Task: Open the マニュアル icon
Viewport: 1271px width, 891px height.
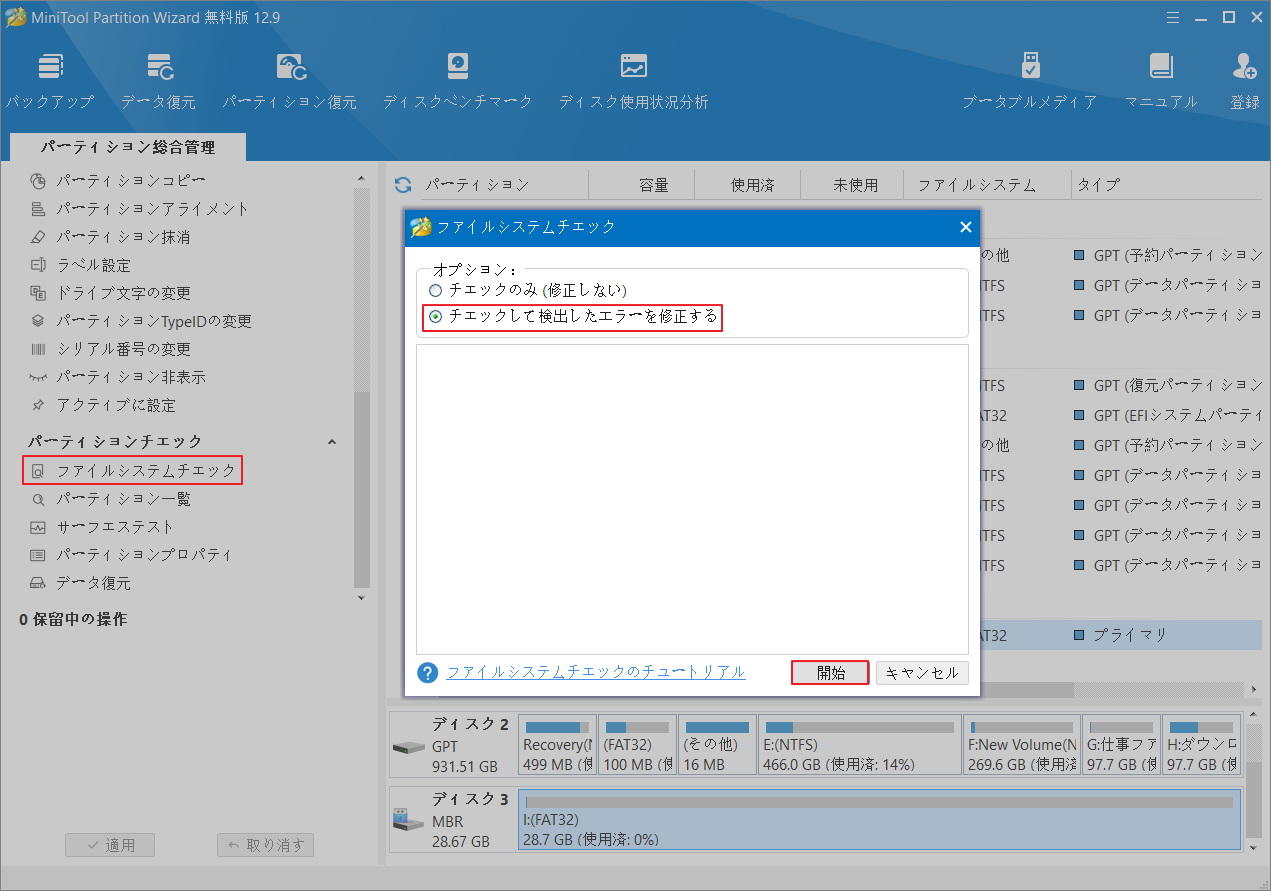Action: pyautogui.click(x=1160, y=66)
